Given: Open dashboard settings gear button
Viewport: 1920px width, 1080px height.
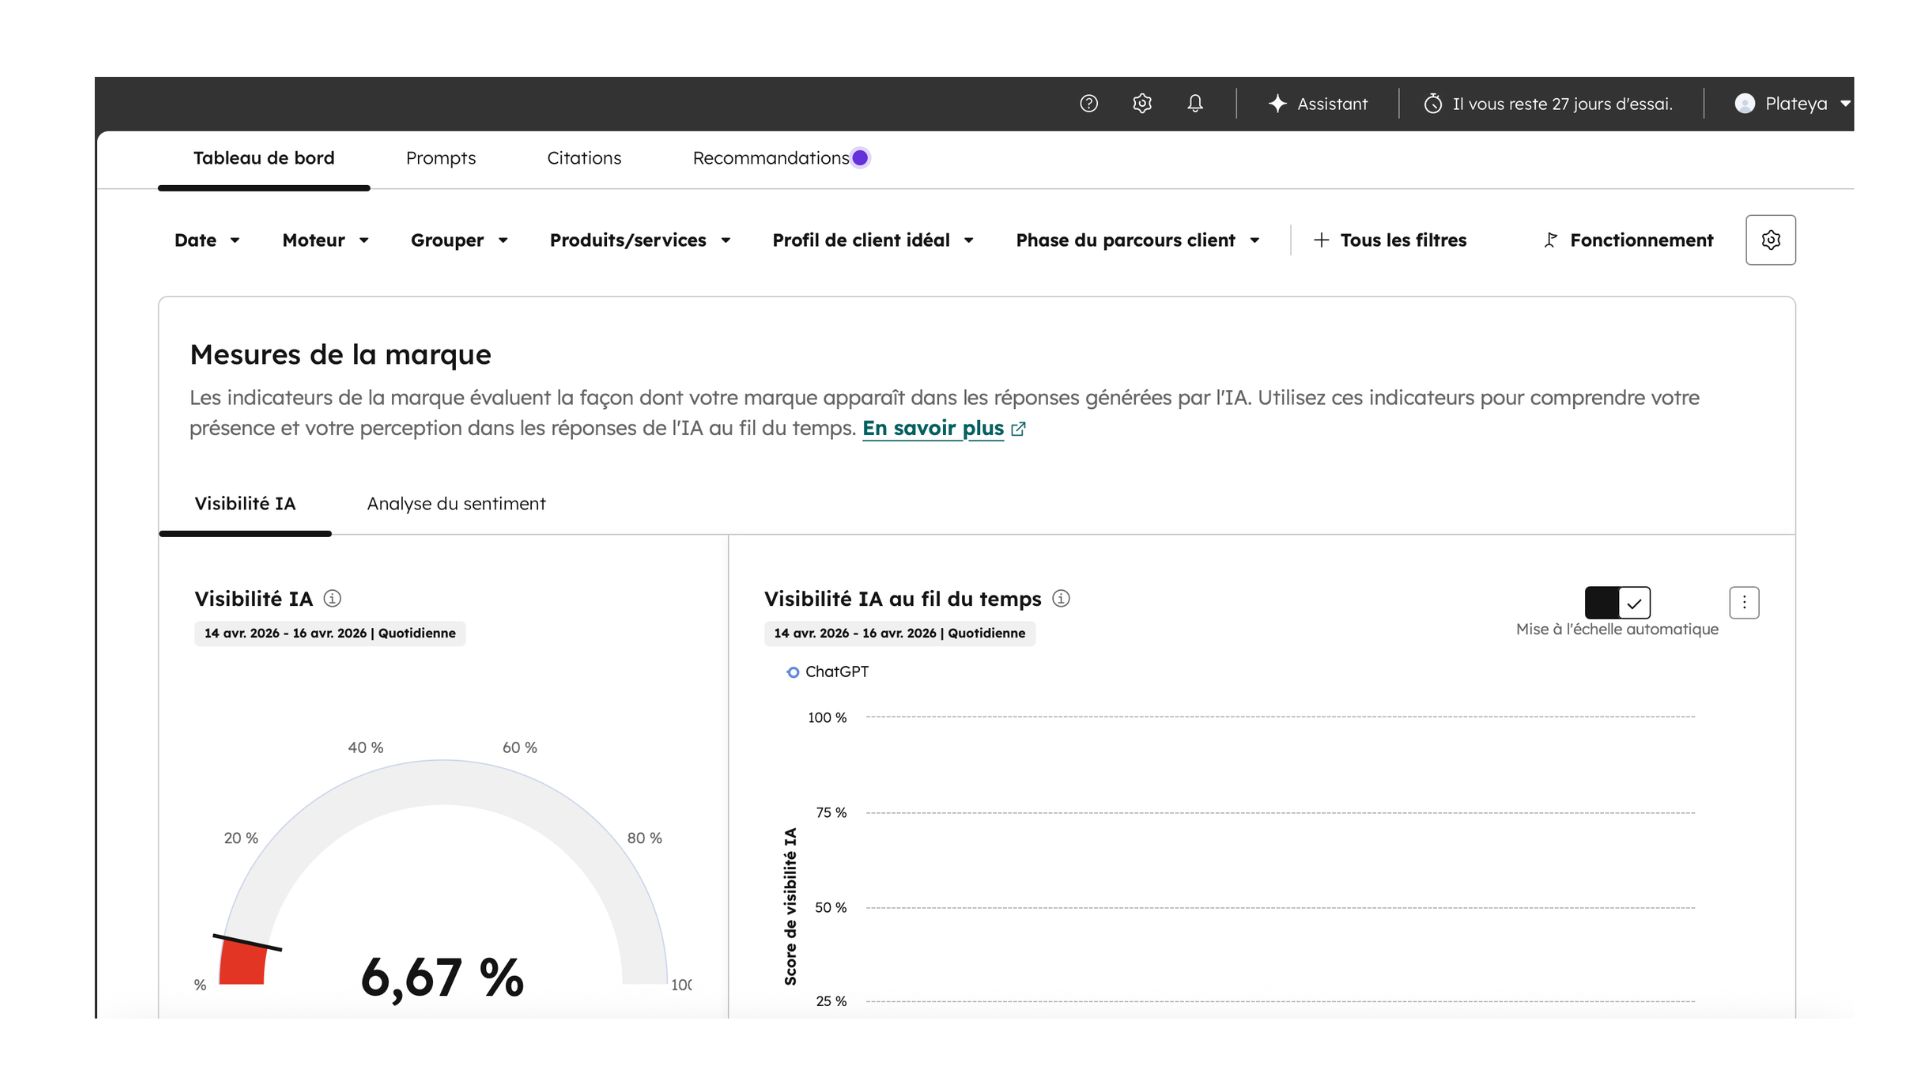Looking at the screenshot, I should click(1770, 240).
